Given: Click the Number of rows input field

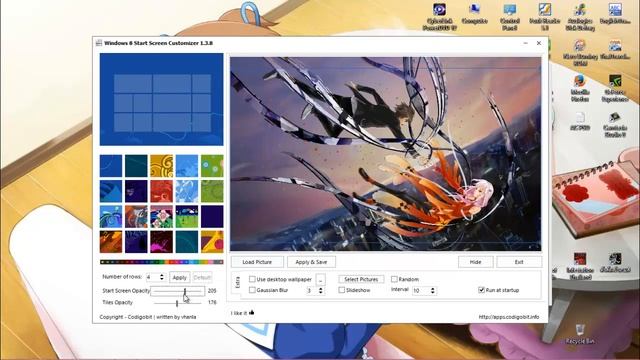Looking at the screenshot, I should 152,277.
